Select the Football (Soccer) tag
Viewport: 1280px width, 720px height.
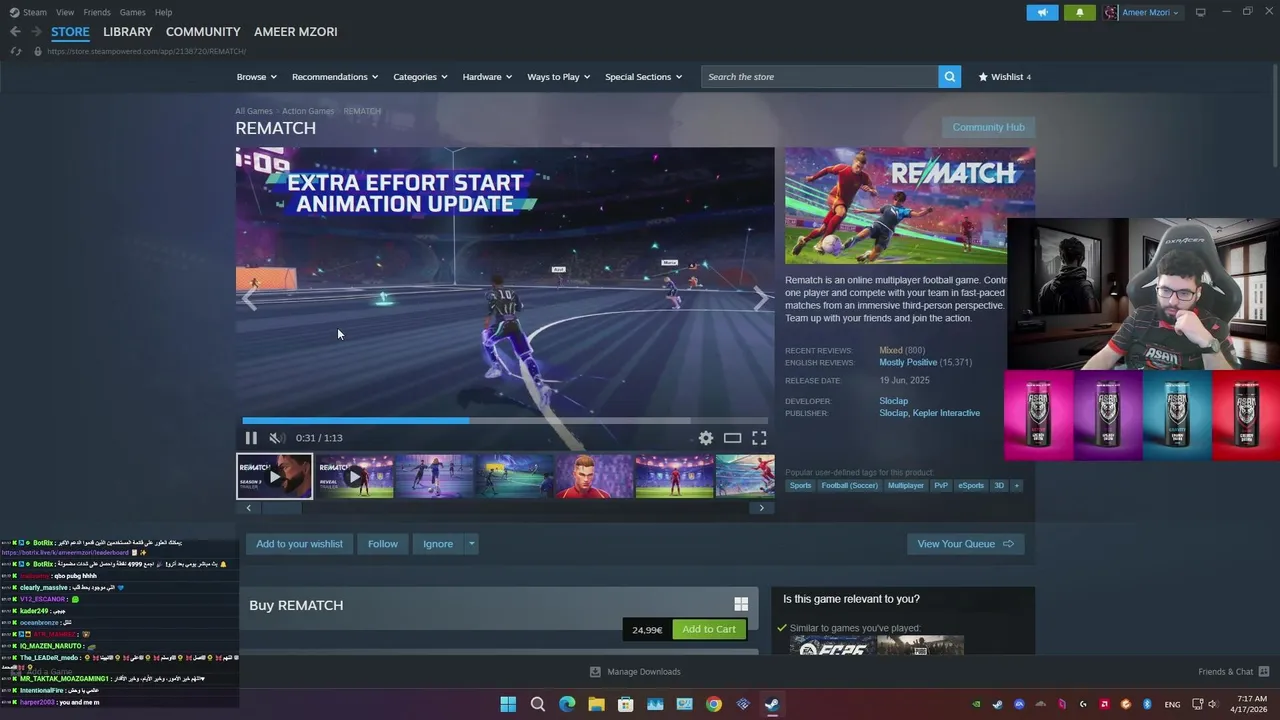click(849, 486)
